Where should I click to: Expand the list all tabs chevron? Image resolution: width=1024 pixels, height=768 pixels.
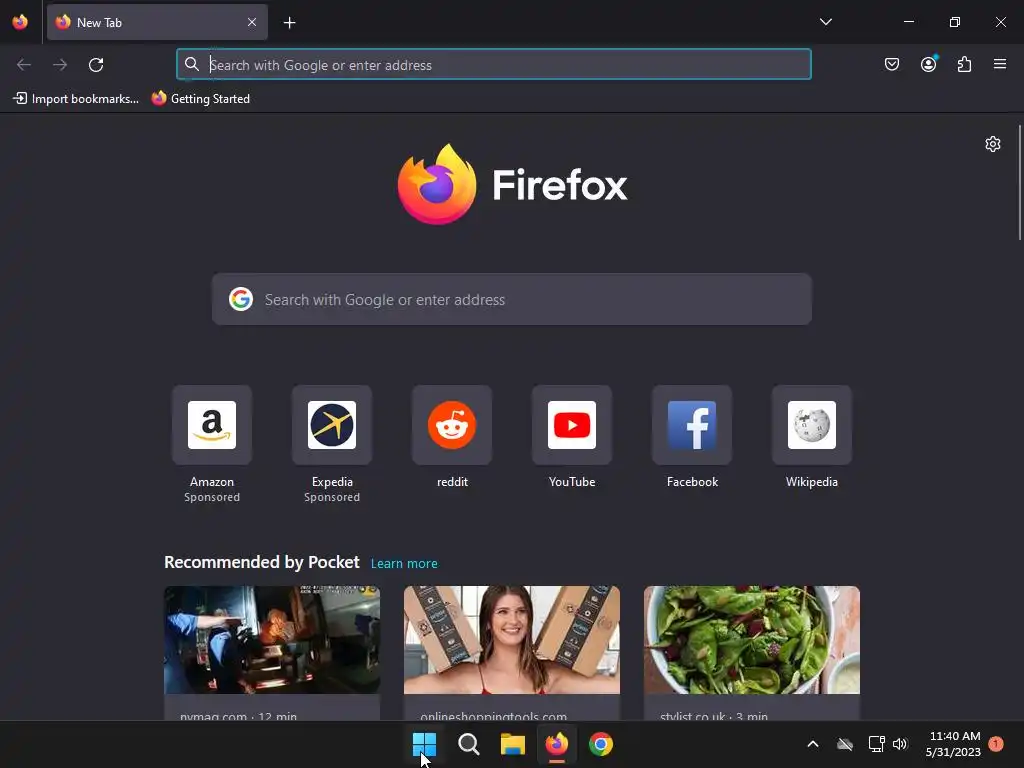point(825,22)
